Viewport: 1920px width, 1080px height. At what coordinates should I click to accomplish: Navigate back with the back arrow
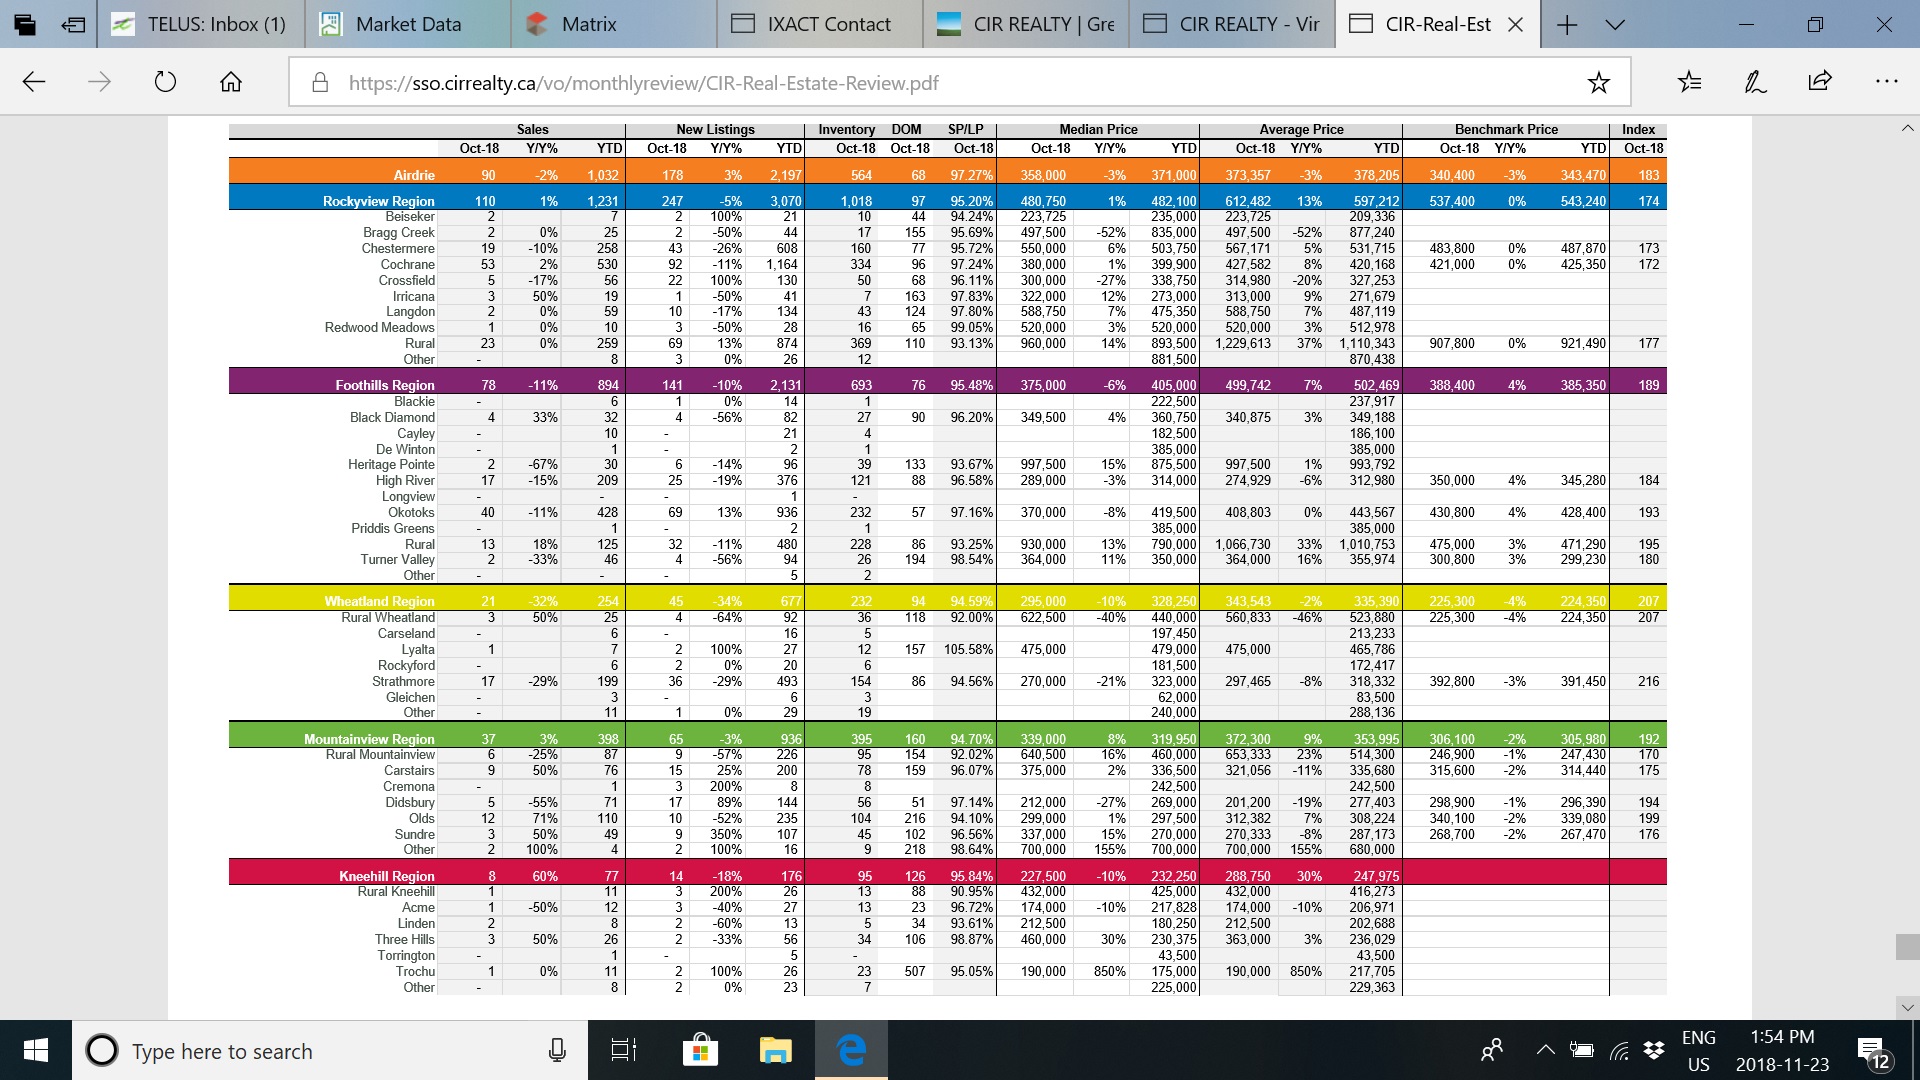tap(34, 82)
